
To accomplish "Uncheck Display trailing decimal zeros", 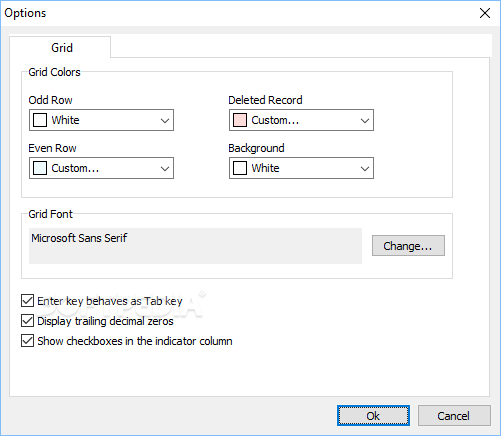I will click(27, 321).
